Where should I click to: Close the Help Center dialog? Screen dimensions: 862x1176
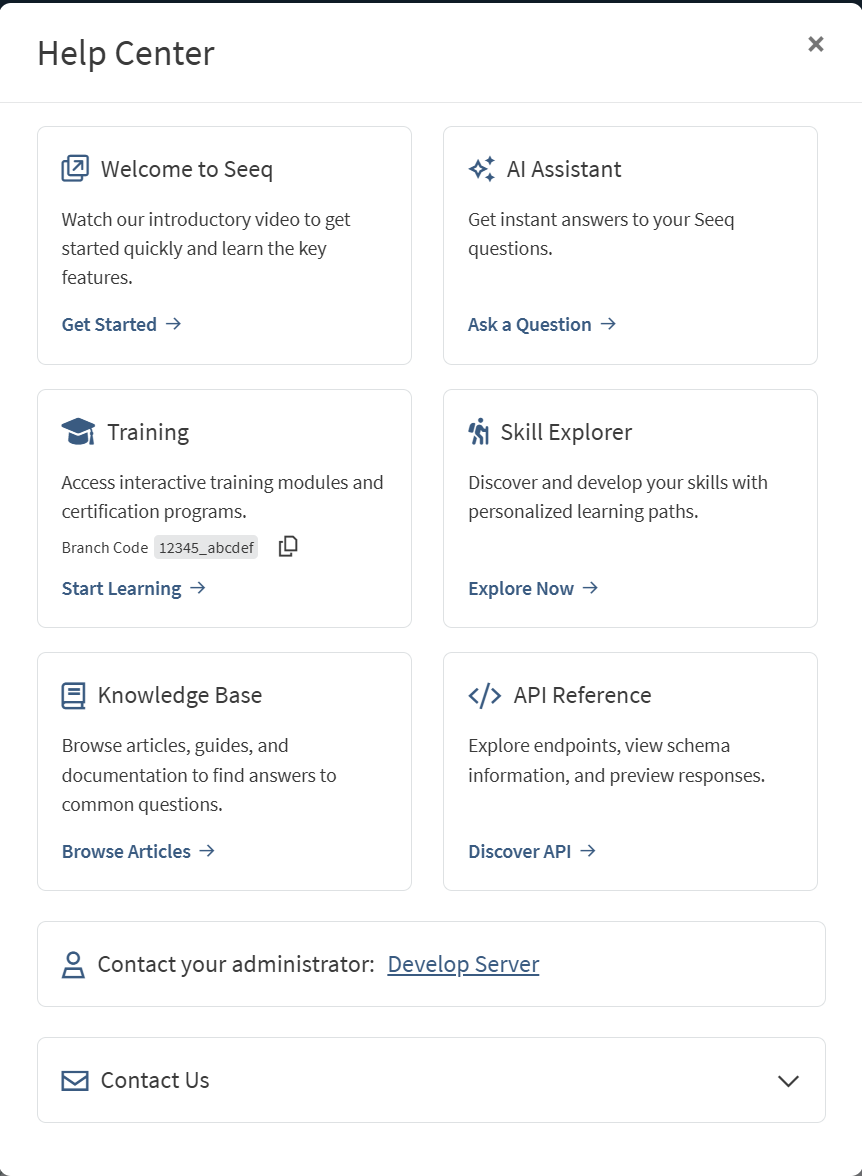(x=816, y=44)
